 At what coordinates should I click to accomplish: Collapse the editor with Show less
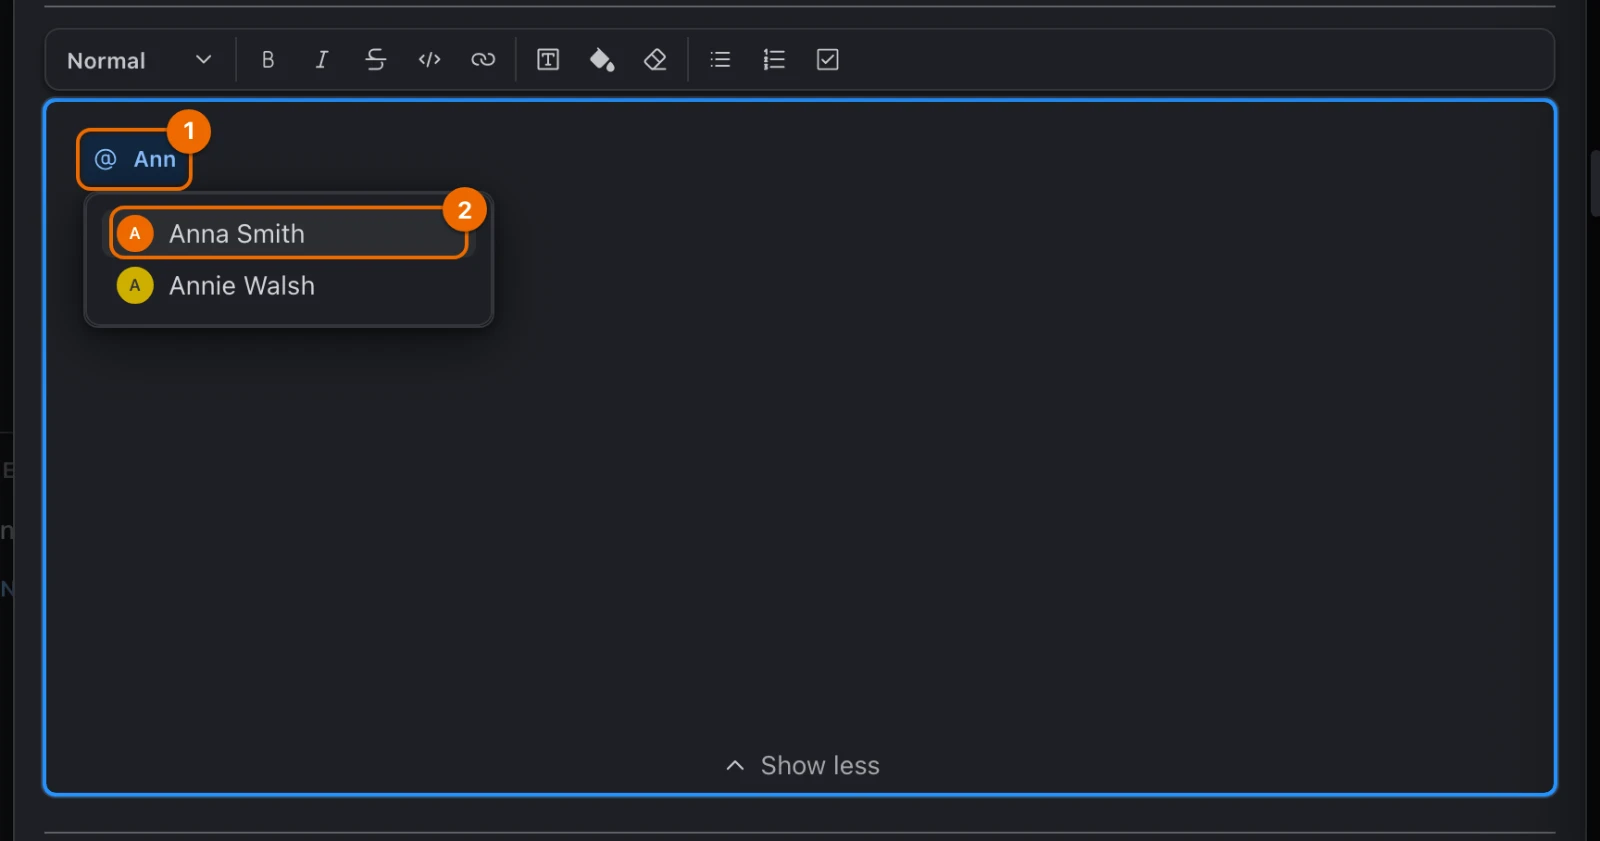(x=803, y=766)
